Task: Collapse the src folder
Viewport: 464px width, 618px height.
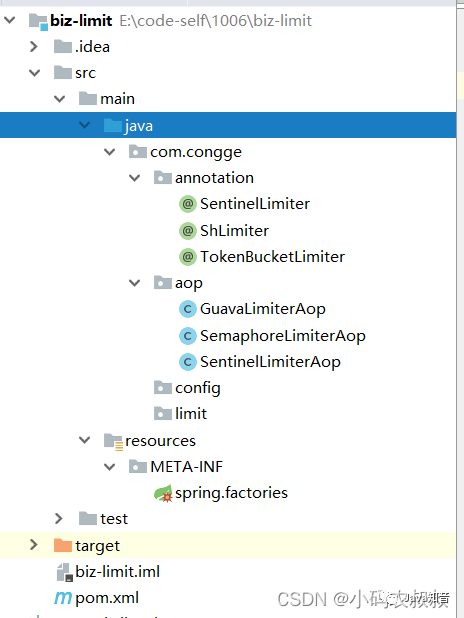Action: pyautogui.click(x=35, y=73)
